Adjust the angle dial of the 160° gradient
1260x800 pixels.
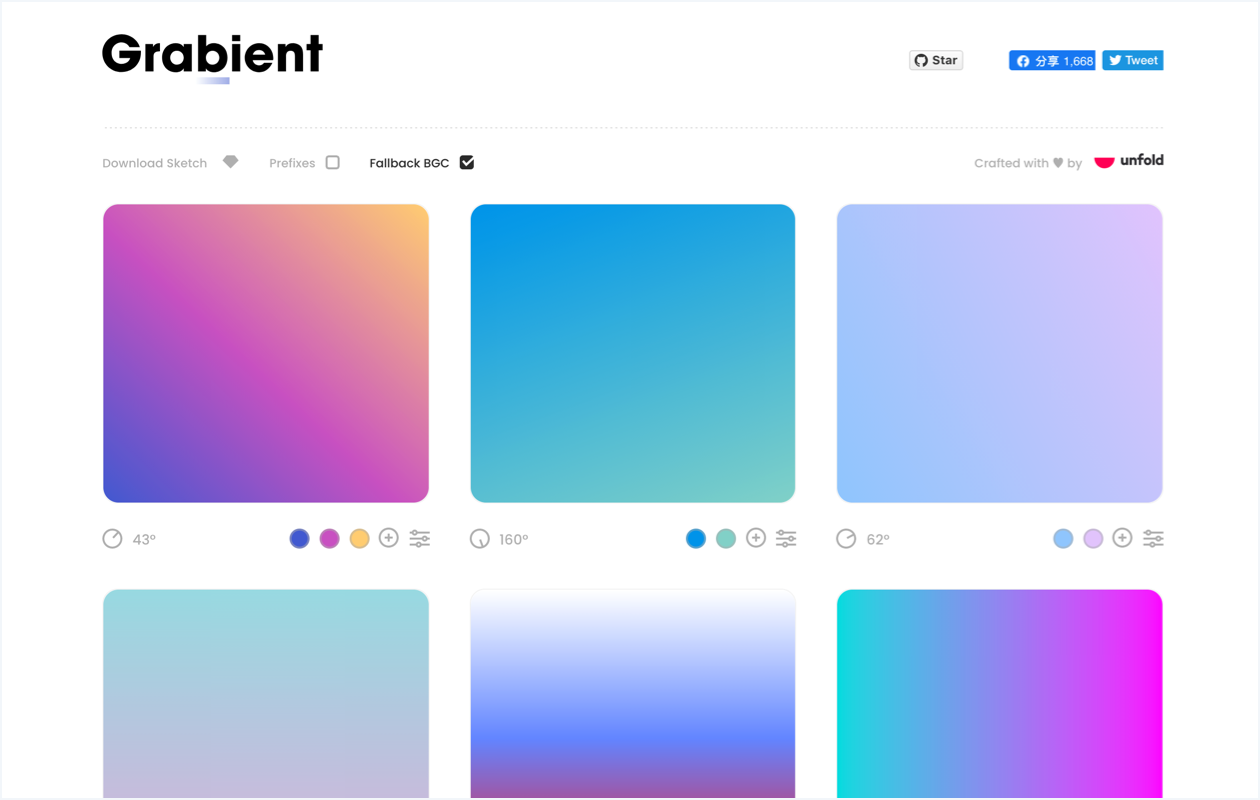click(480, 539)
